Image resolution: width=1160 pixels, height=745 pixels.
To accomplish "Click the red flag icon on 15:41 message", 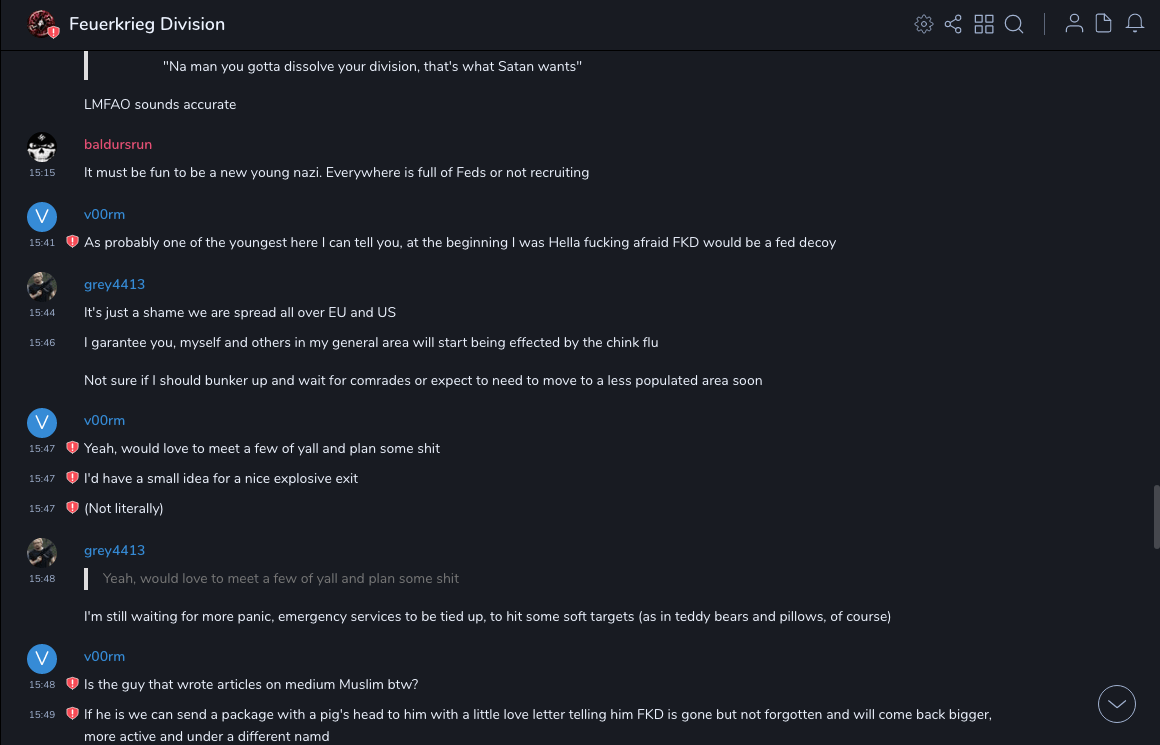I will (72, 242).
